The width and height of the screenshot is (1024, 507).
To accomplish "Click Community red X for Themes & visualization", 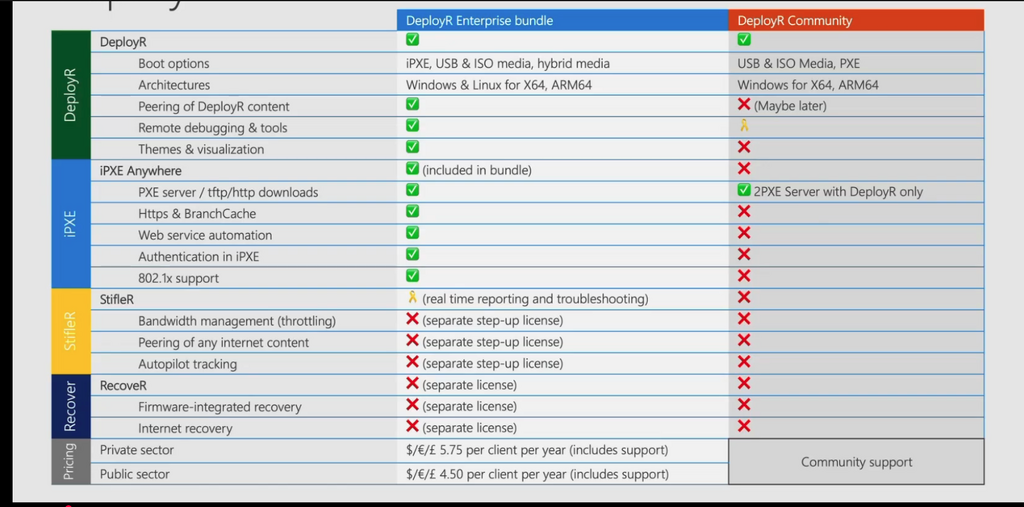I will point(744,147).
